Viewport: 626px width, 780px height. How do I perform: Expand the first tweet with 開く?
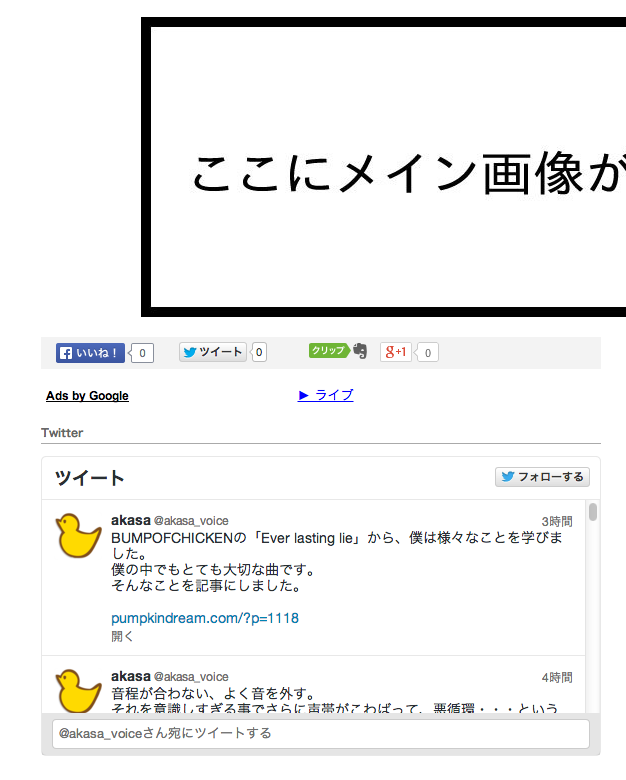pyautogui.click(x=122, y=636)
